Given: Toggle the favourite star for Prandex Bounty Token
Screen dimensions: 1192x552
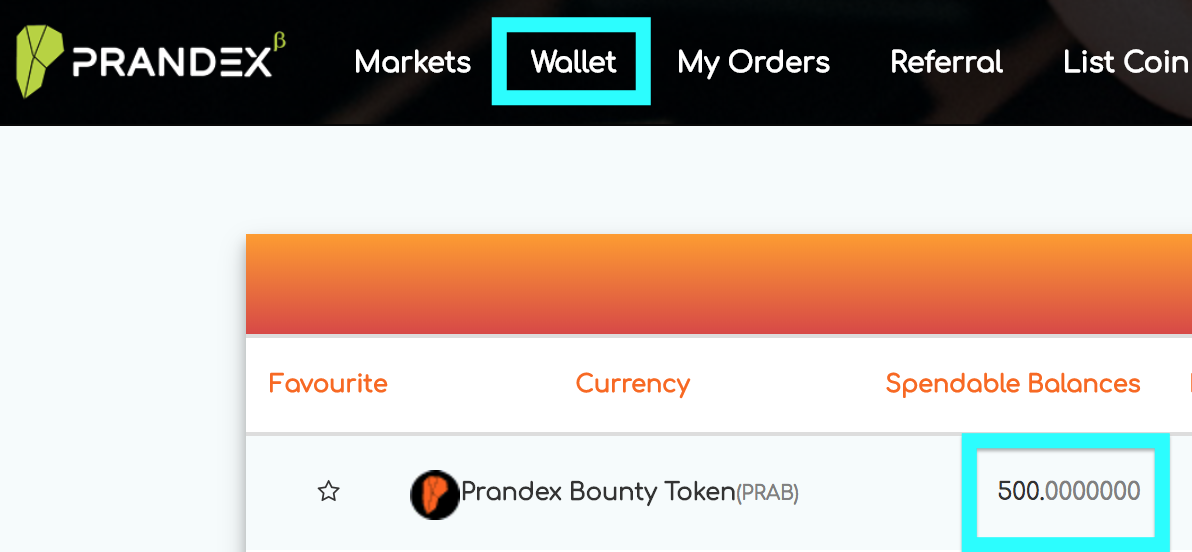Looking at the screenshot, I should 328,492.
